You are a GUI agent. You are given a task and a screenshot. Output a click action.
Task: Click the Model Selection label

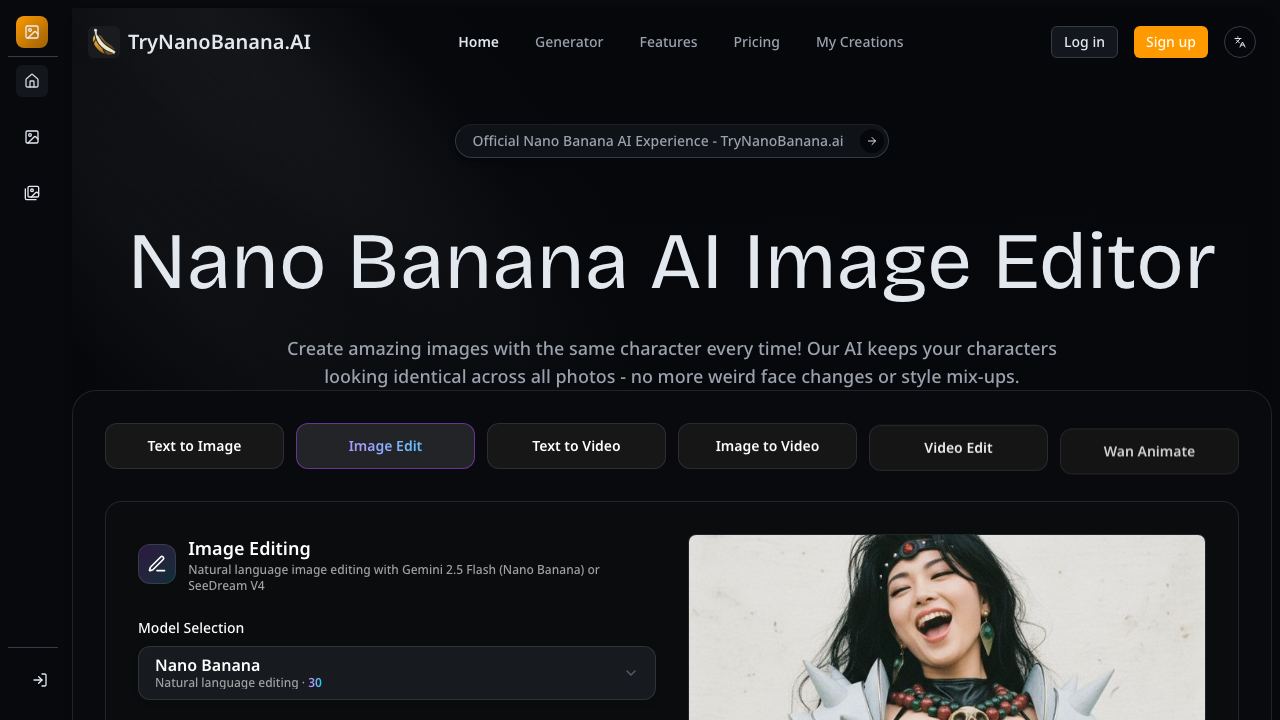coord(191,628)
